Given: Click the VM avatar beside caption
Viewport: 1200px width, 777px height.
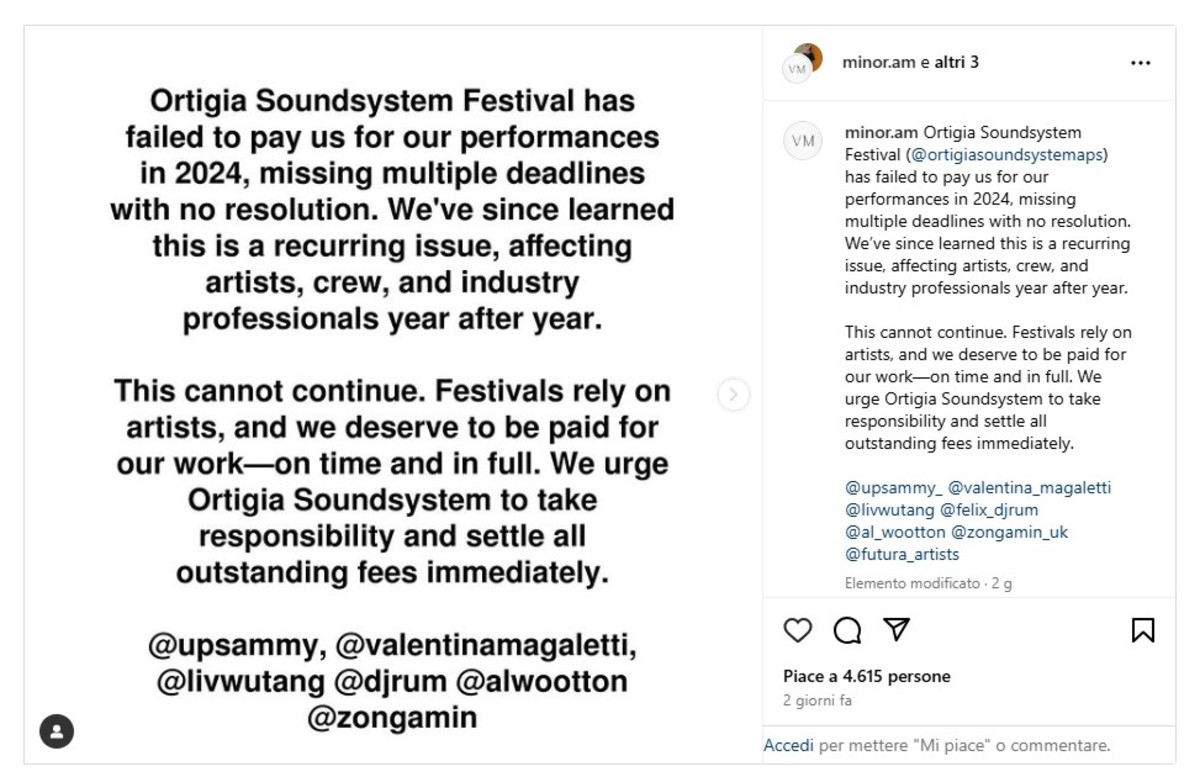Looking at the screenshot, I should click(x=802, y=141).
